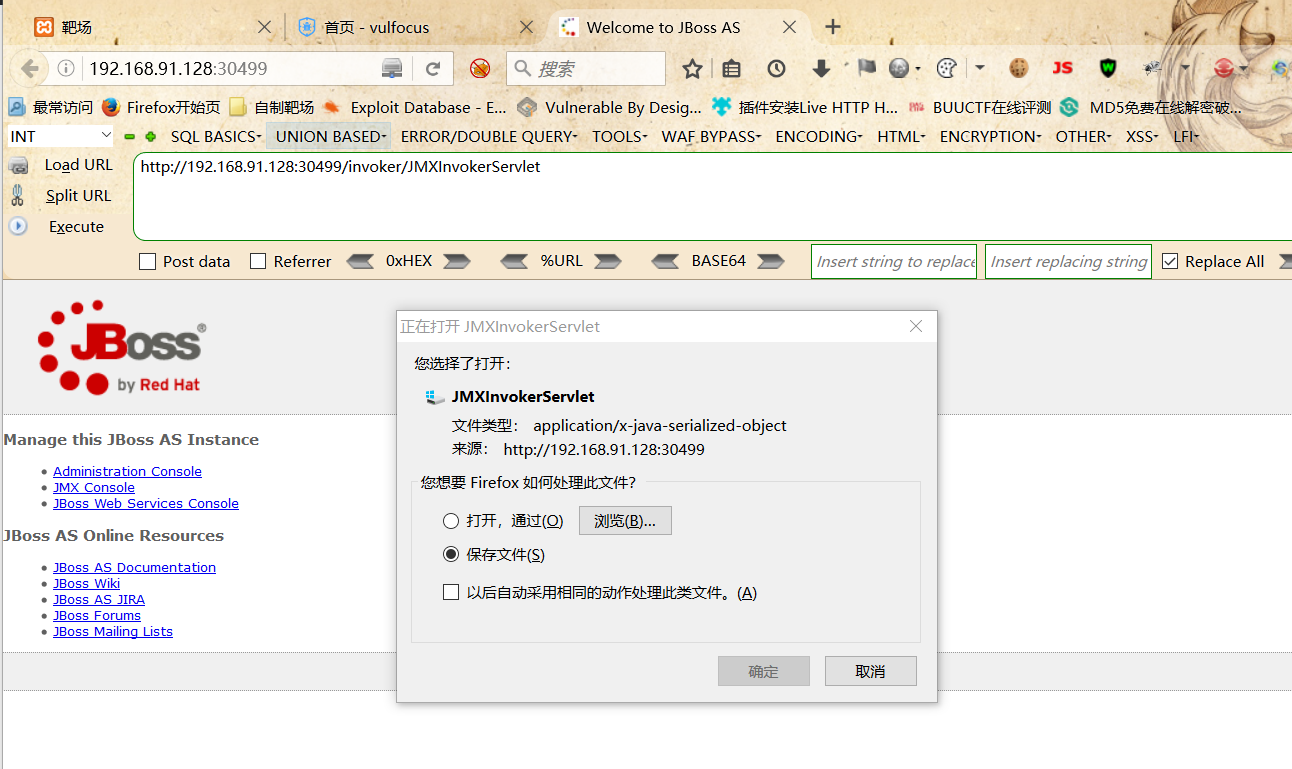Open the ERROR/DOUBLE QUERY dropdown menu
Screen dimensions: 1292x769
489,137
